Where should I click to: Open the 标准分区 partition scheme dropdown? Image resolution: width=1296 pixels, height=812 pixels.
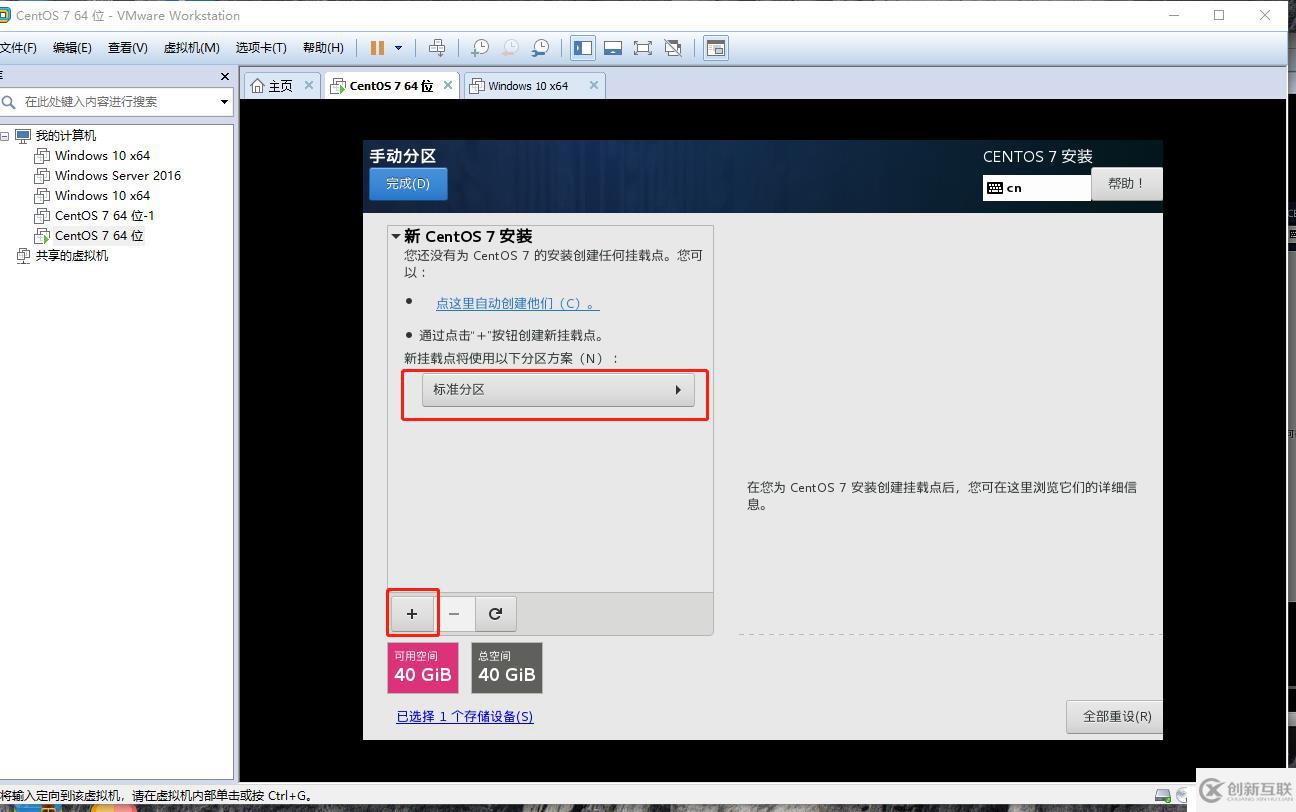coord(558,390)
